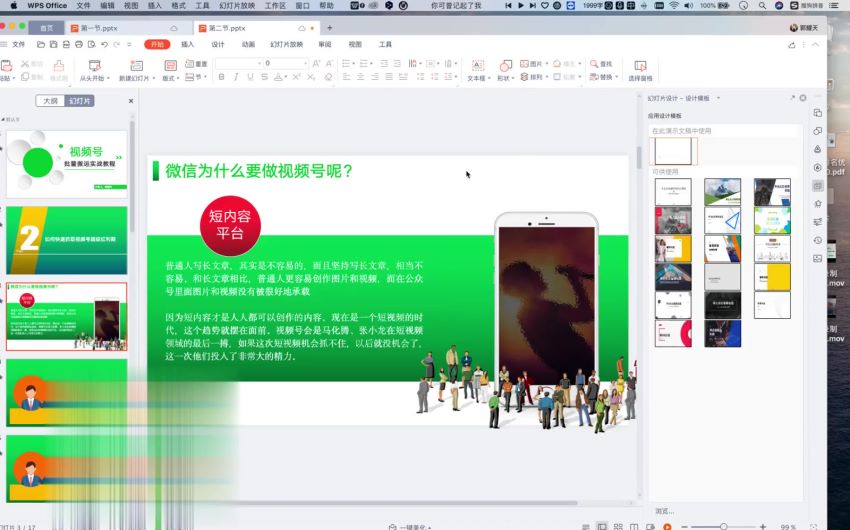
Task: Switch to the 插入 ribbon tab
Action: tap(188, 44)
